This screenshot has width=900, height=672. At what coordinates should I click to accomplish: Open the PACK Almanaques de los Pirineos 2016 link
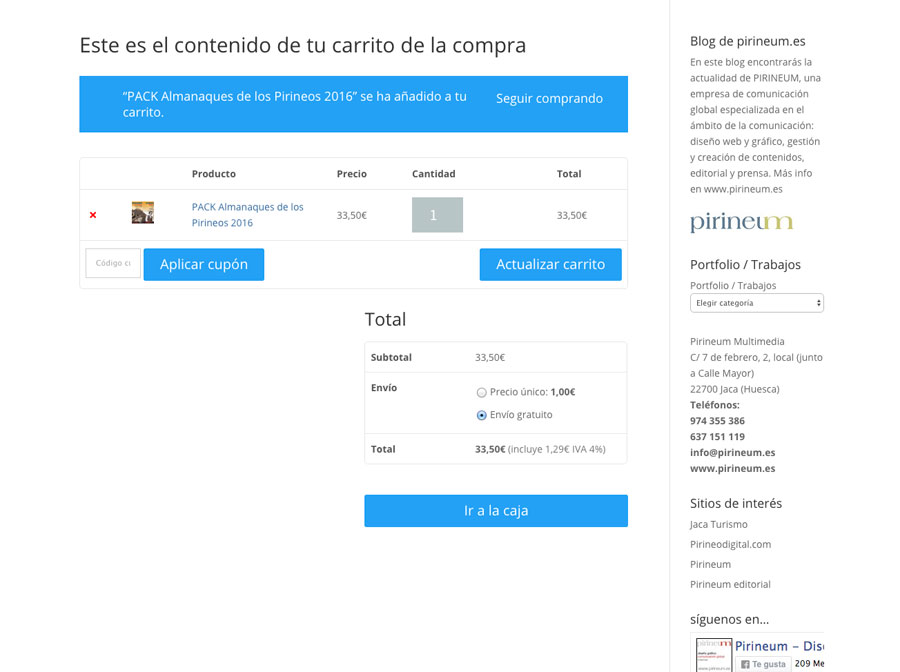click(247, 215)
